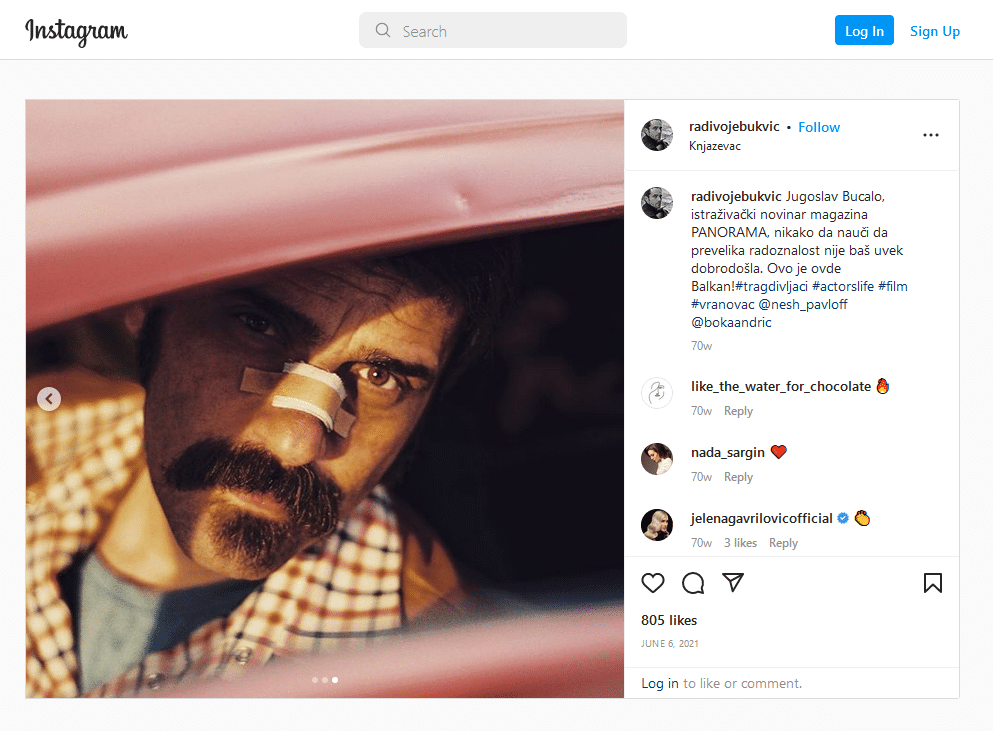Click jelenagavrilovicofficial verified badge
The width and height of the screenshot is (993, 731).
point(843,518)
